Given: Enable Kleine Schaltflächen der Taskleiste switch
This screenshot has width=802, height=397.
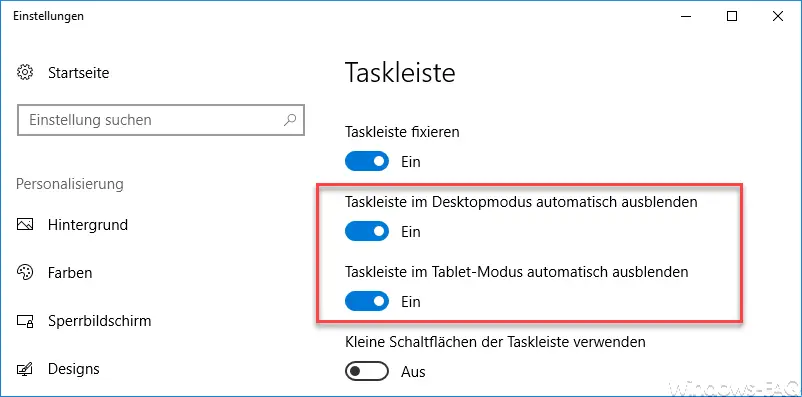Looking at the screenshot, I should [x=367, y=371].
